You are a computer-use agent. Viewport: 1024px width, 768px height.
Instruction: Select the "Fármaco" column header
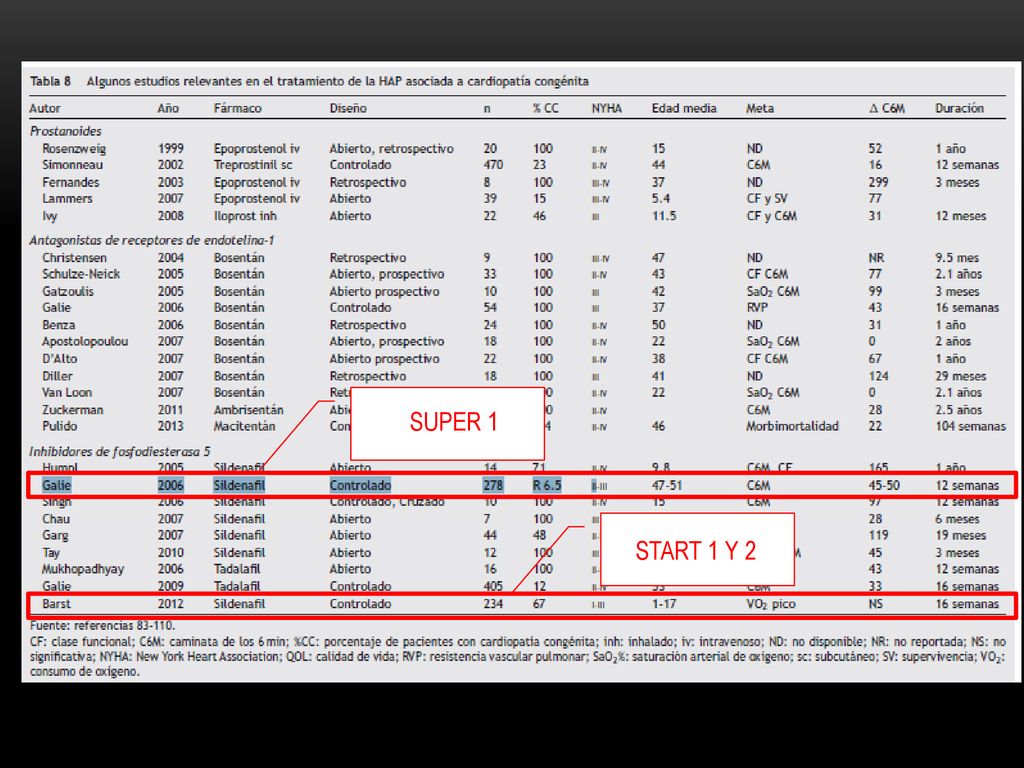(238, 108)
